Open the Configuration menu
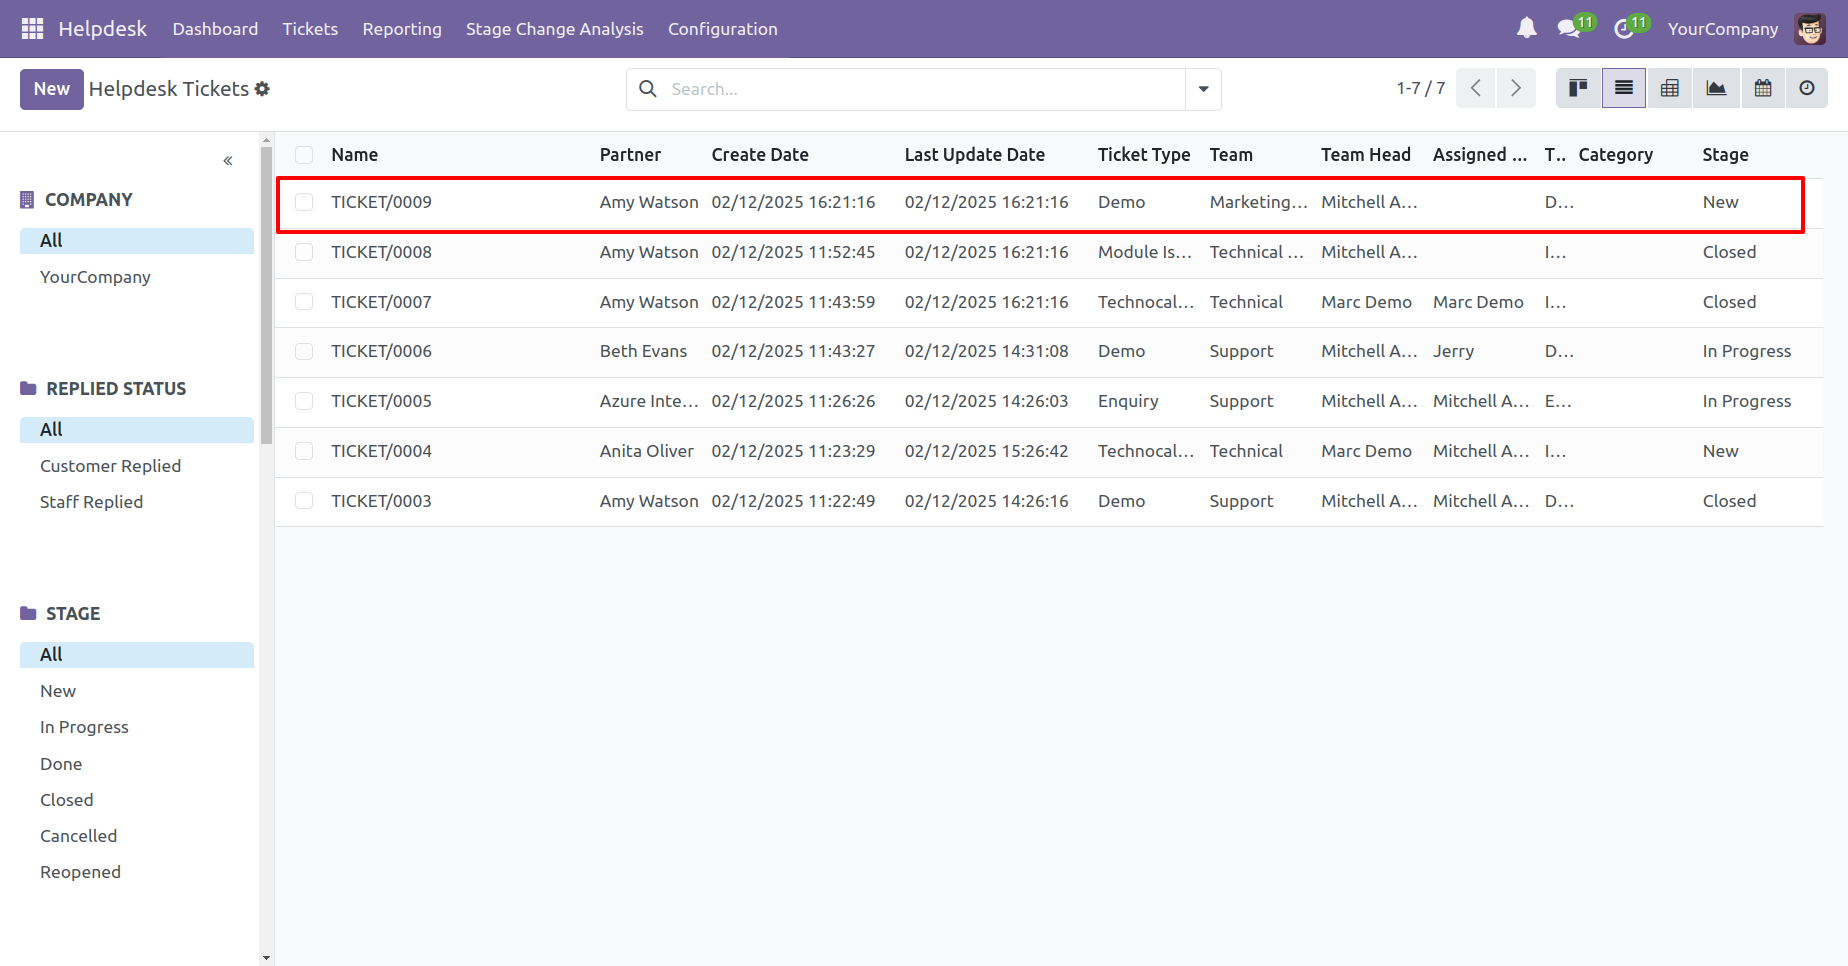1848x966 pixels. [723, 29]
